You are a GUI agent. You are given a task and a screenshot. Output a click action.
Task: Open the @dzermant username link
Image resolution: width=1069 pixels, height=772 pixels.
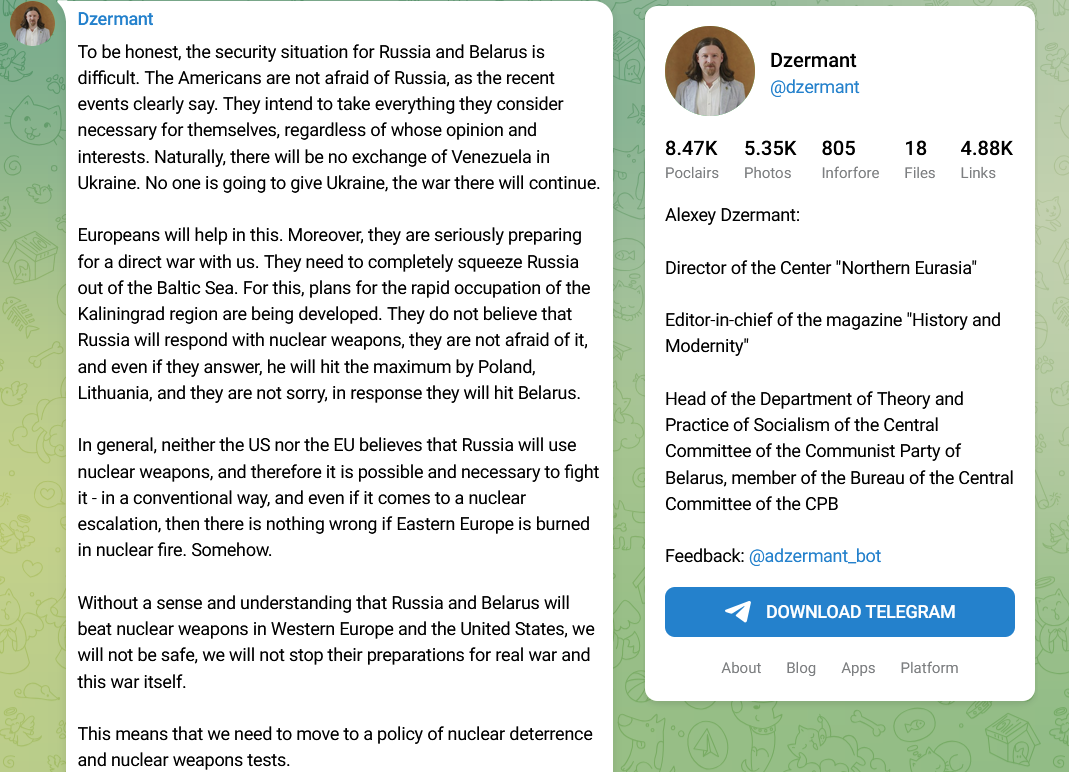[x=814, y=87]
